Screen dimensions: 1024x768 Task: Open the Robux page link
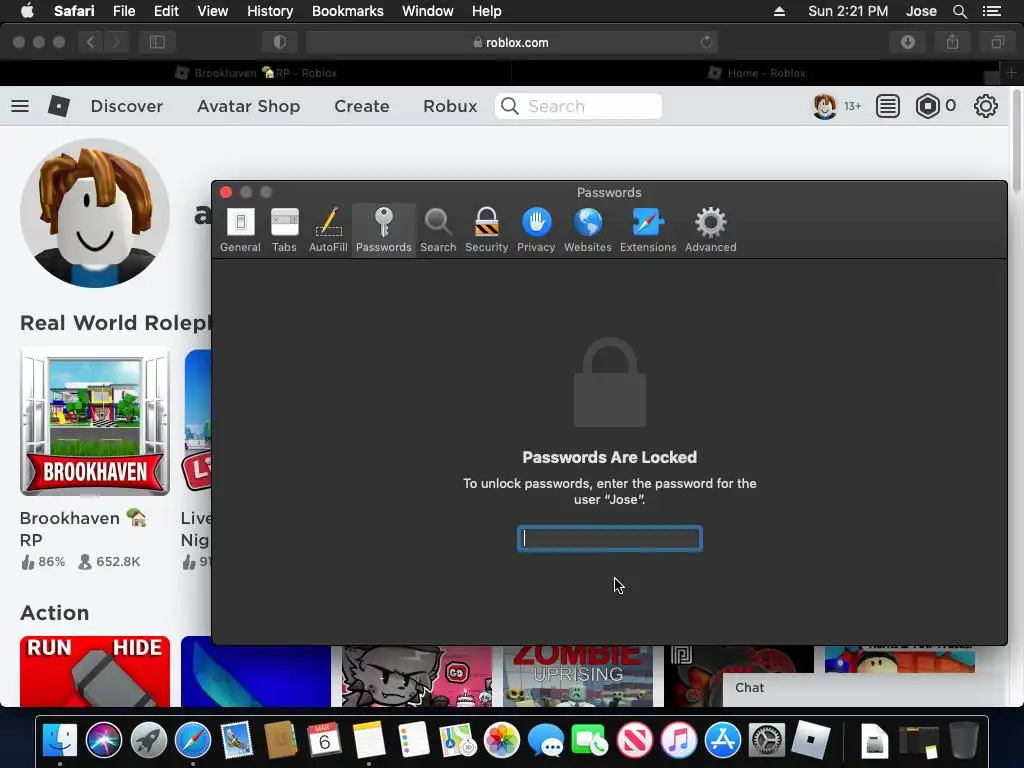click(450, 106)
